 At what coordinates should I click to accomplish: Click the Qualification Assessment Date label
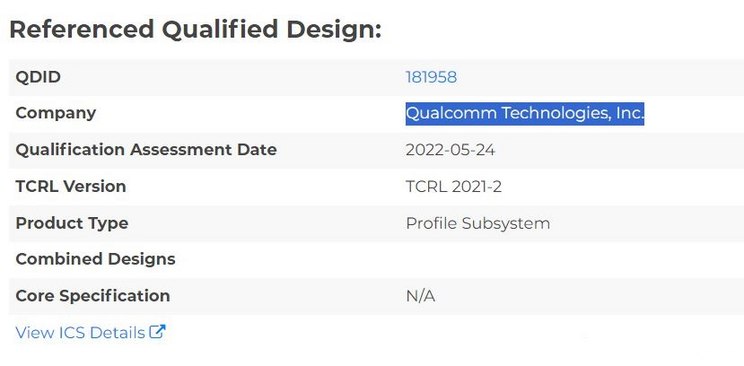(146, 150)
